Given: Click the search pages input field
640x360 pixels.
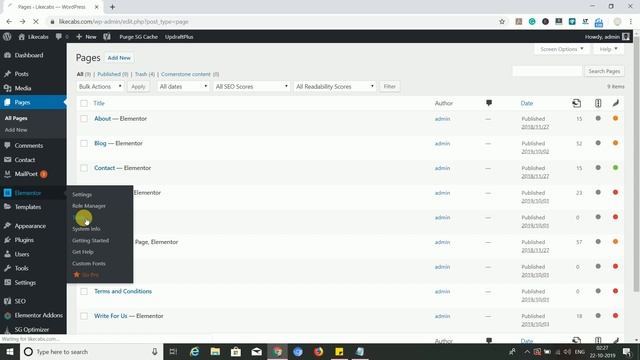Looking at the screenshot, I should pyautogui.click(x=547, y=71).
